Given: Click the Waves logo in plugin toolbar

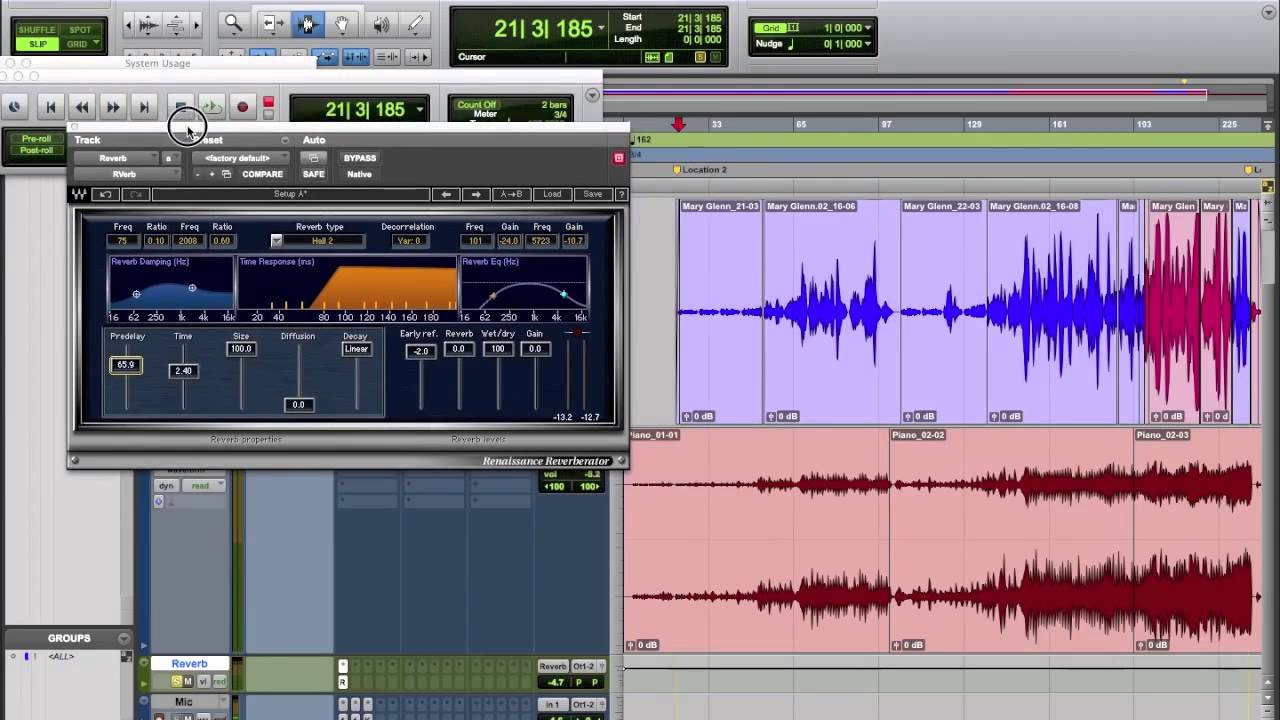Looking at the screenshot, I should 80,194.
